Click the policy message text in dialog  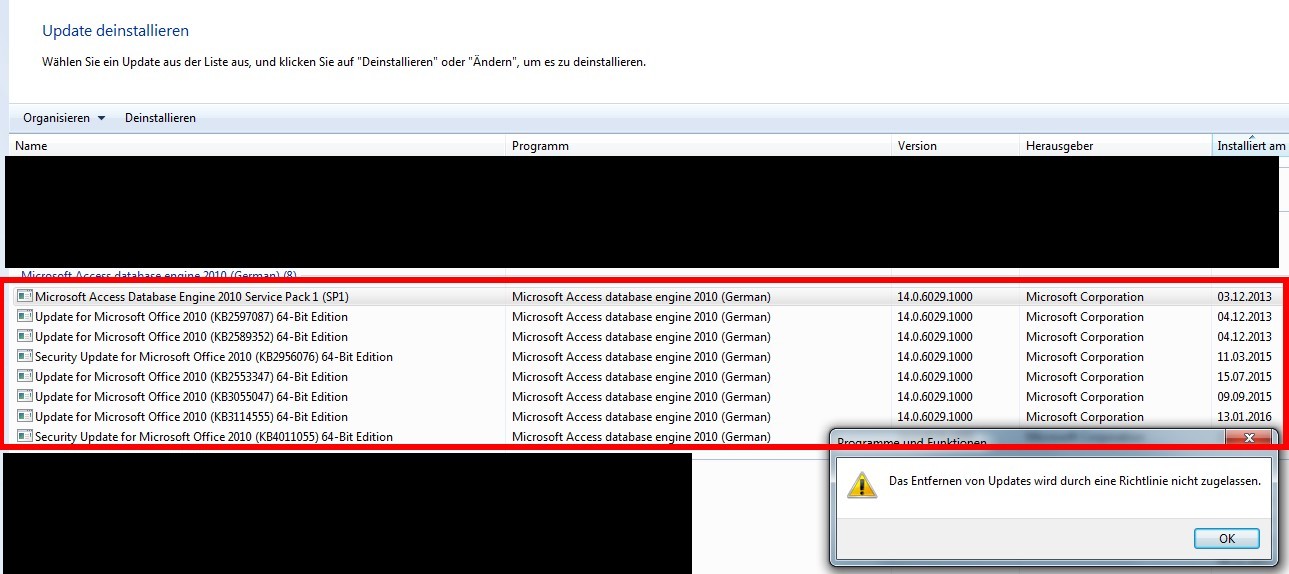pyautogui.click(x=1075, y=481)
